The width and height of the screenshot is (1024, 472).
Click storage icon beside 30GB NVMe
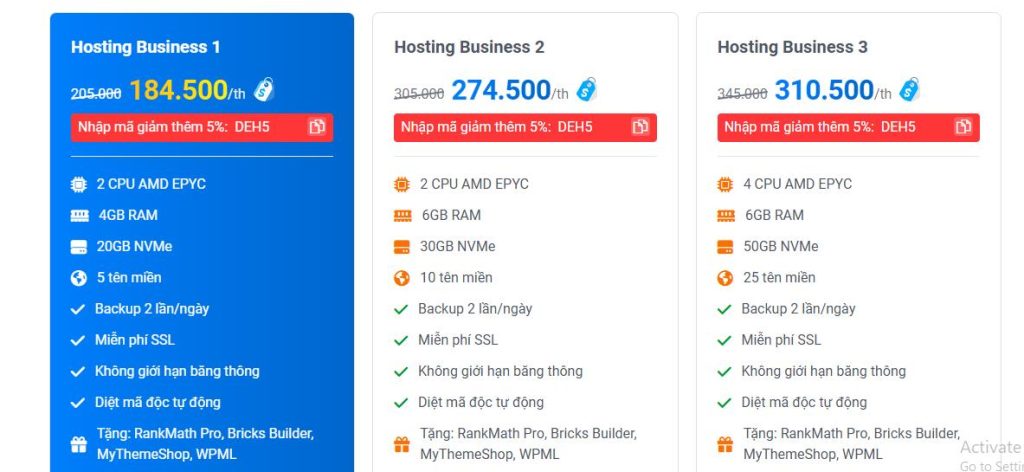402,246
